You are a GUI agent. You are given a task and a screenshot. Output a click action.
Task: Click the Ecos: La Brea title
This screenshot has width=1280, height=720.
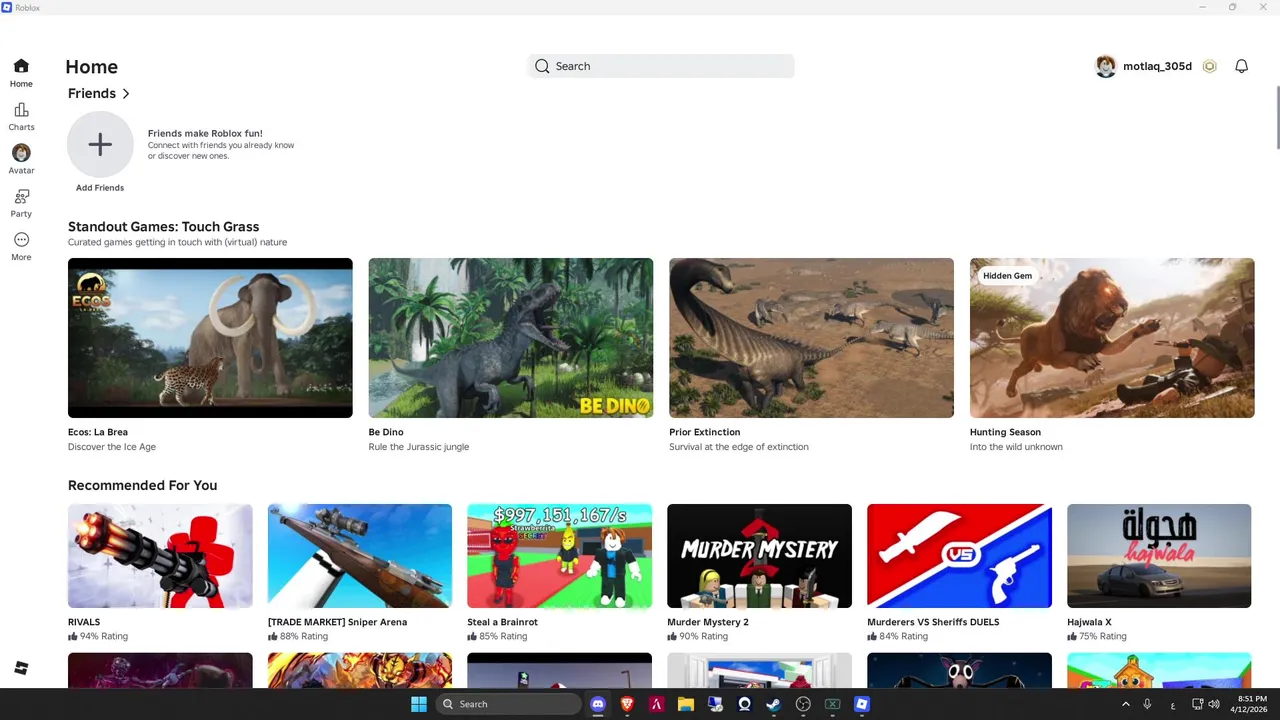coord(98,432)
